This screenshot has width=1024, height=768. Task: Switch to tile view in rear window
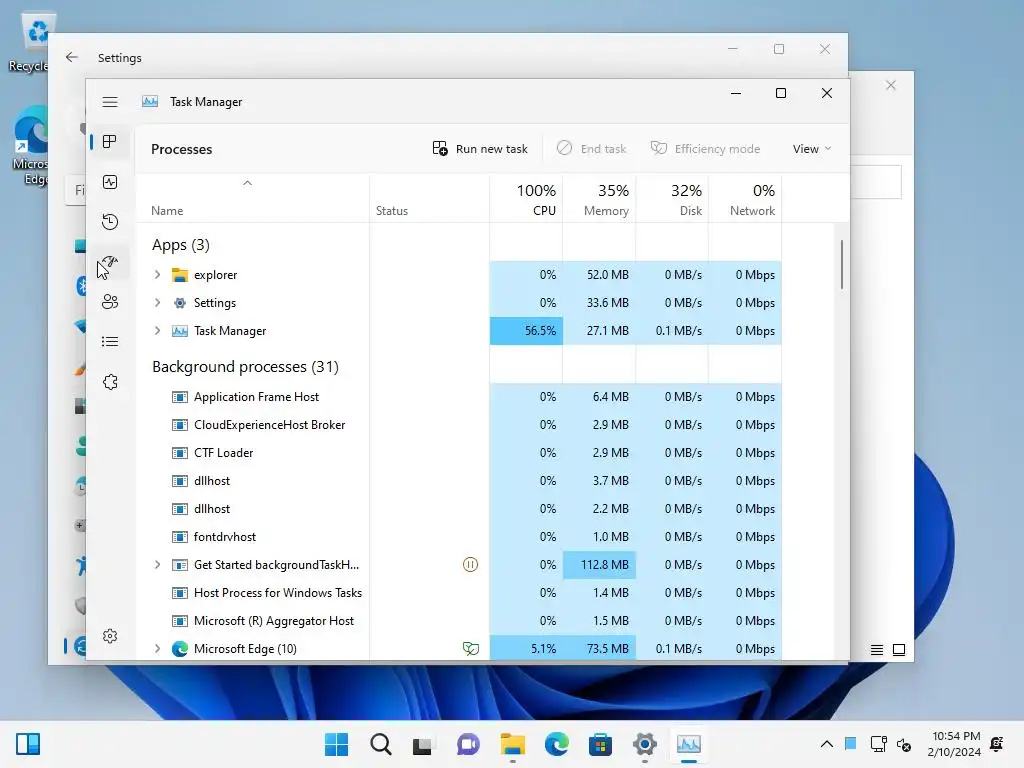tap(899, 650)
